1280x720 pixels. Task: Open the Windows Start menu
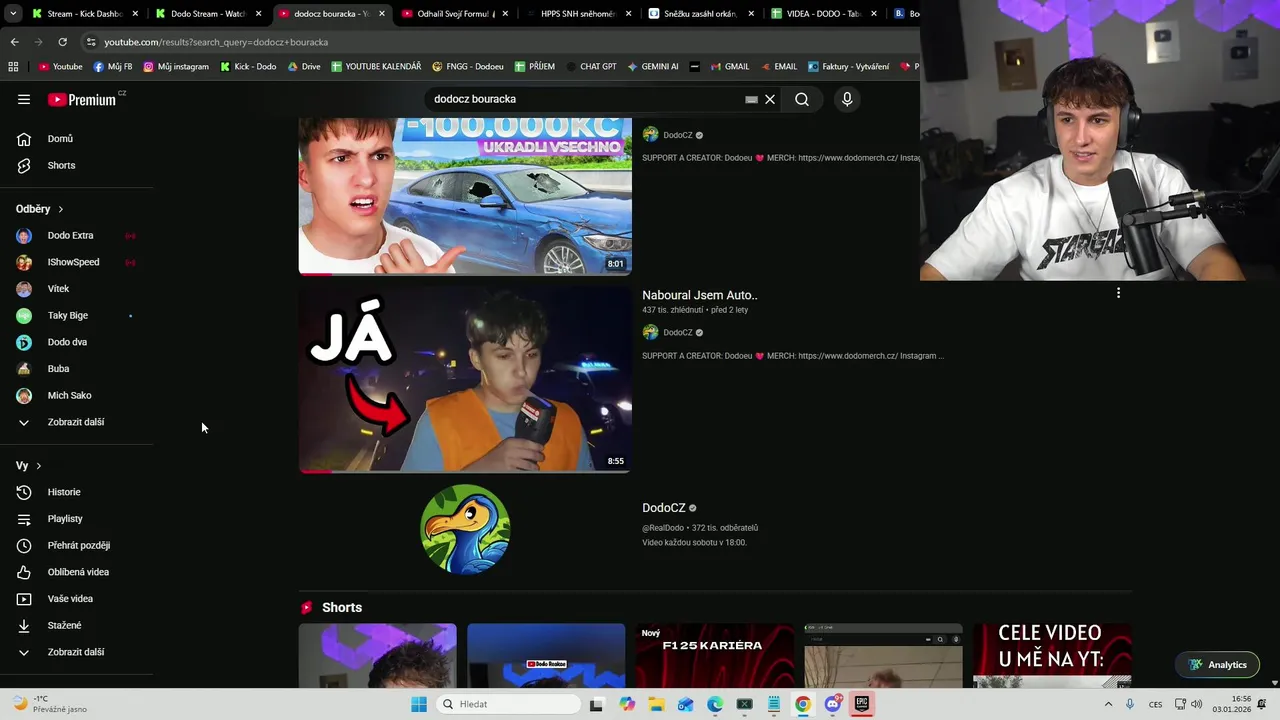(x=419, y=704)
